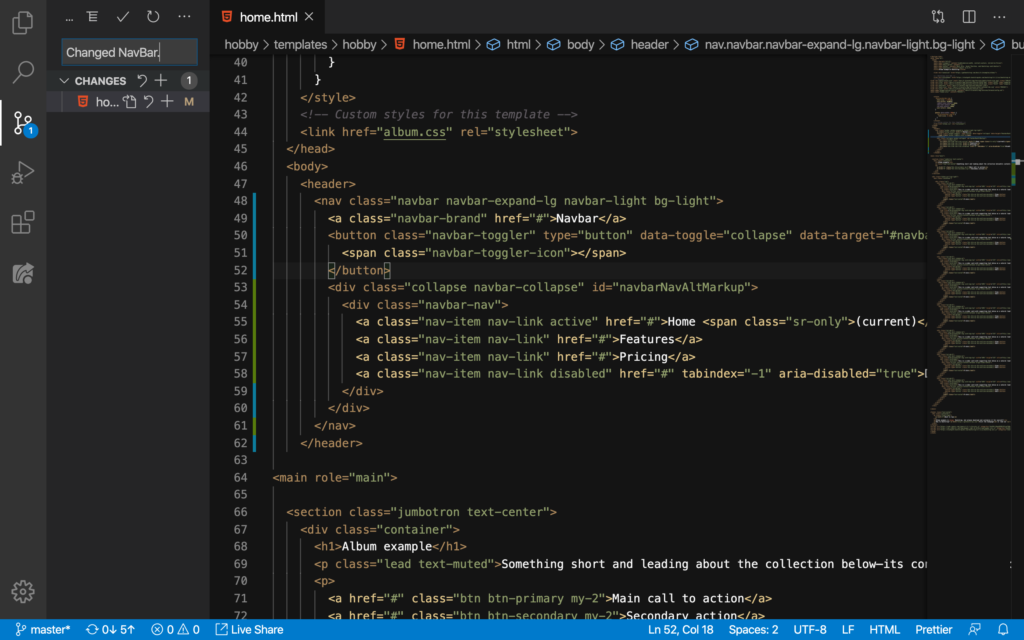Select the nav.navbar breadcrumb element
Screen dimensions: 1024x640
pyautogui.click(x=839, y=44)
